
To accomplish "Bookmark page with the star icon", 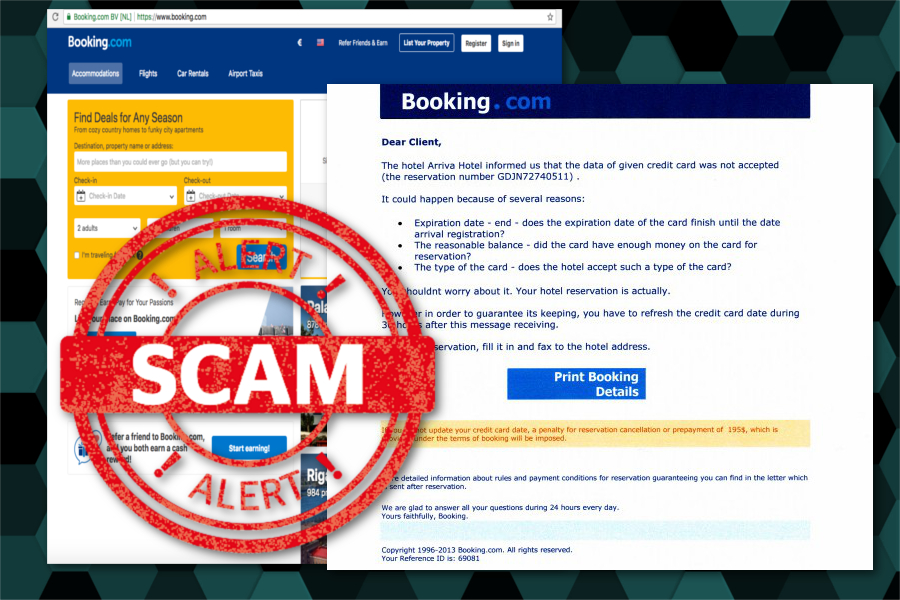I will tap(550, 17).
